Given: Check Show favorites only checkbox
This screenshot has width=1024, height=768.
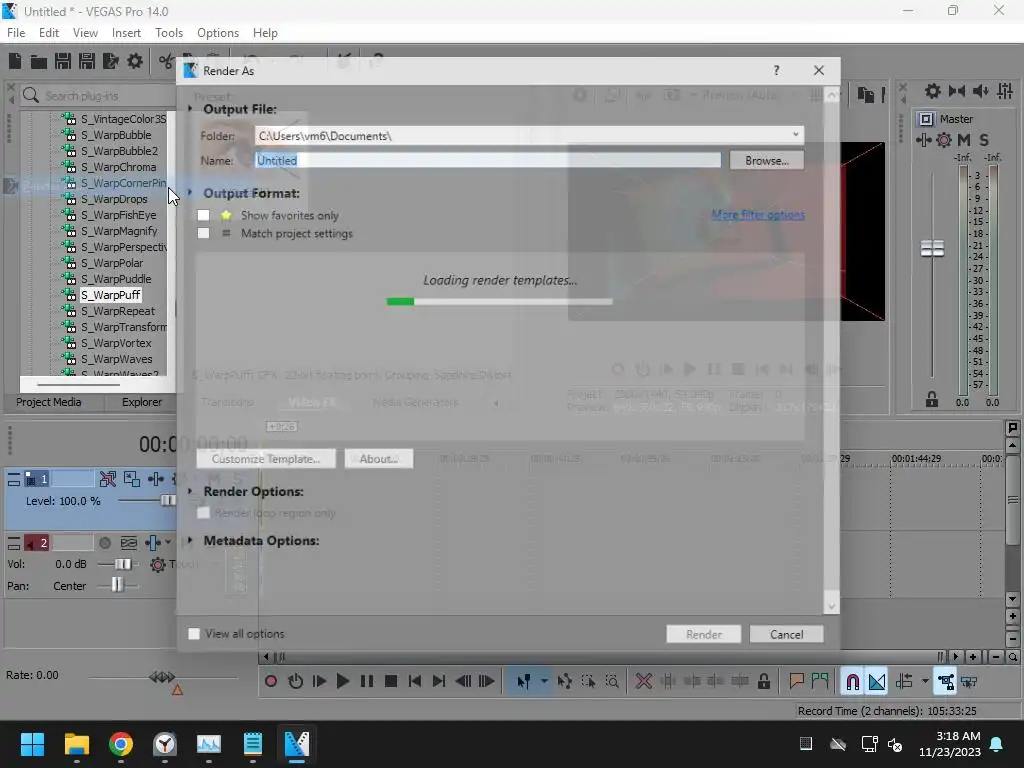Looking at the screenshot, I should 204,216.
